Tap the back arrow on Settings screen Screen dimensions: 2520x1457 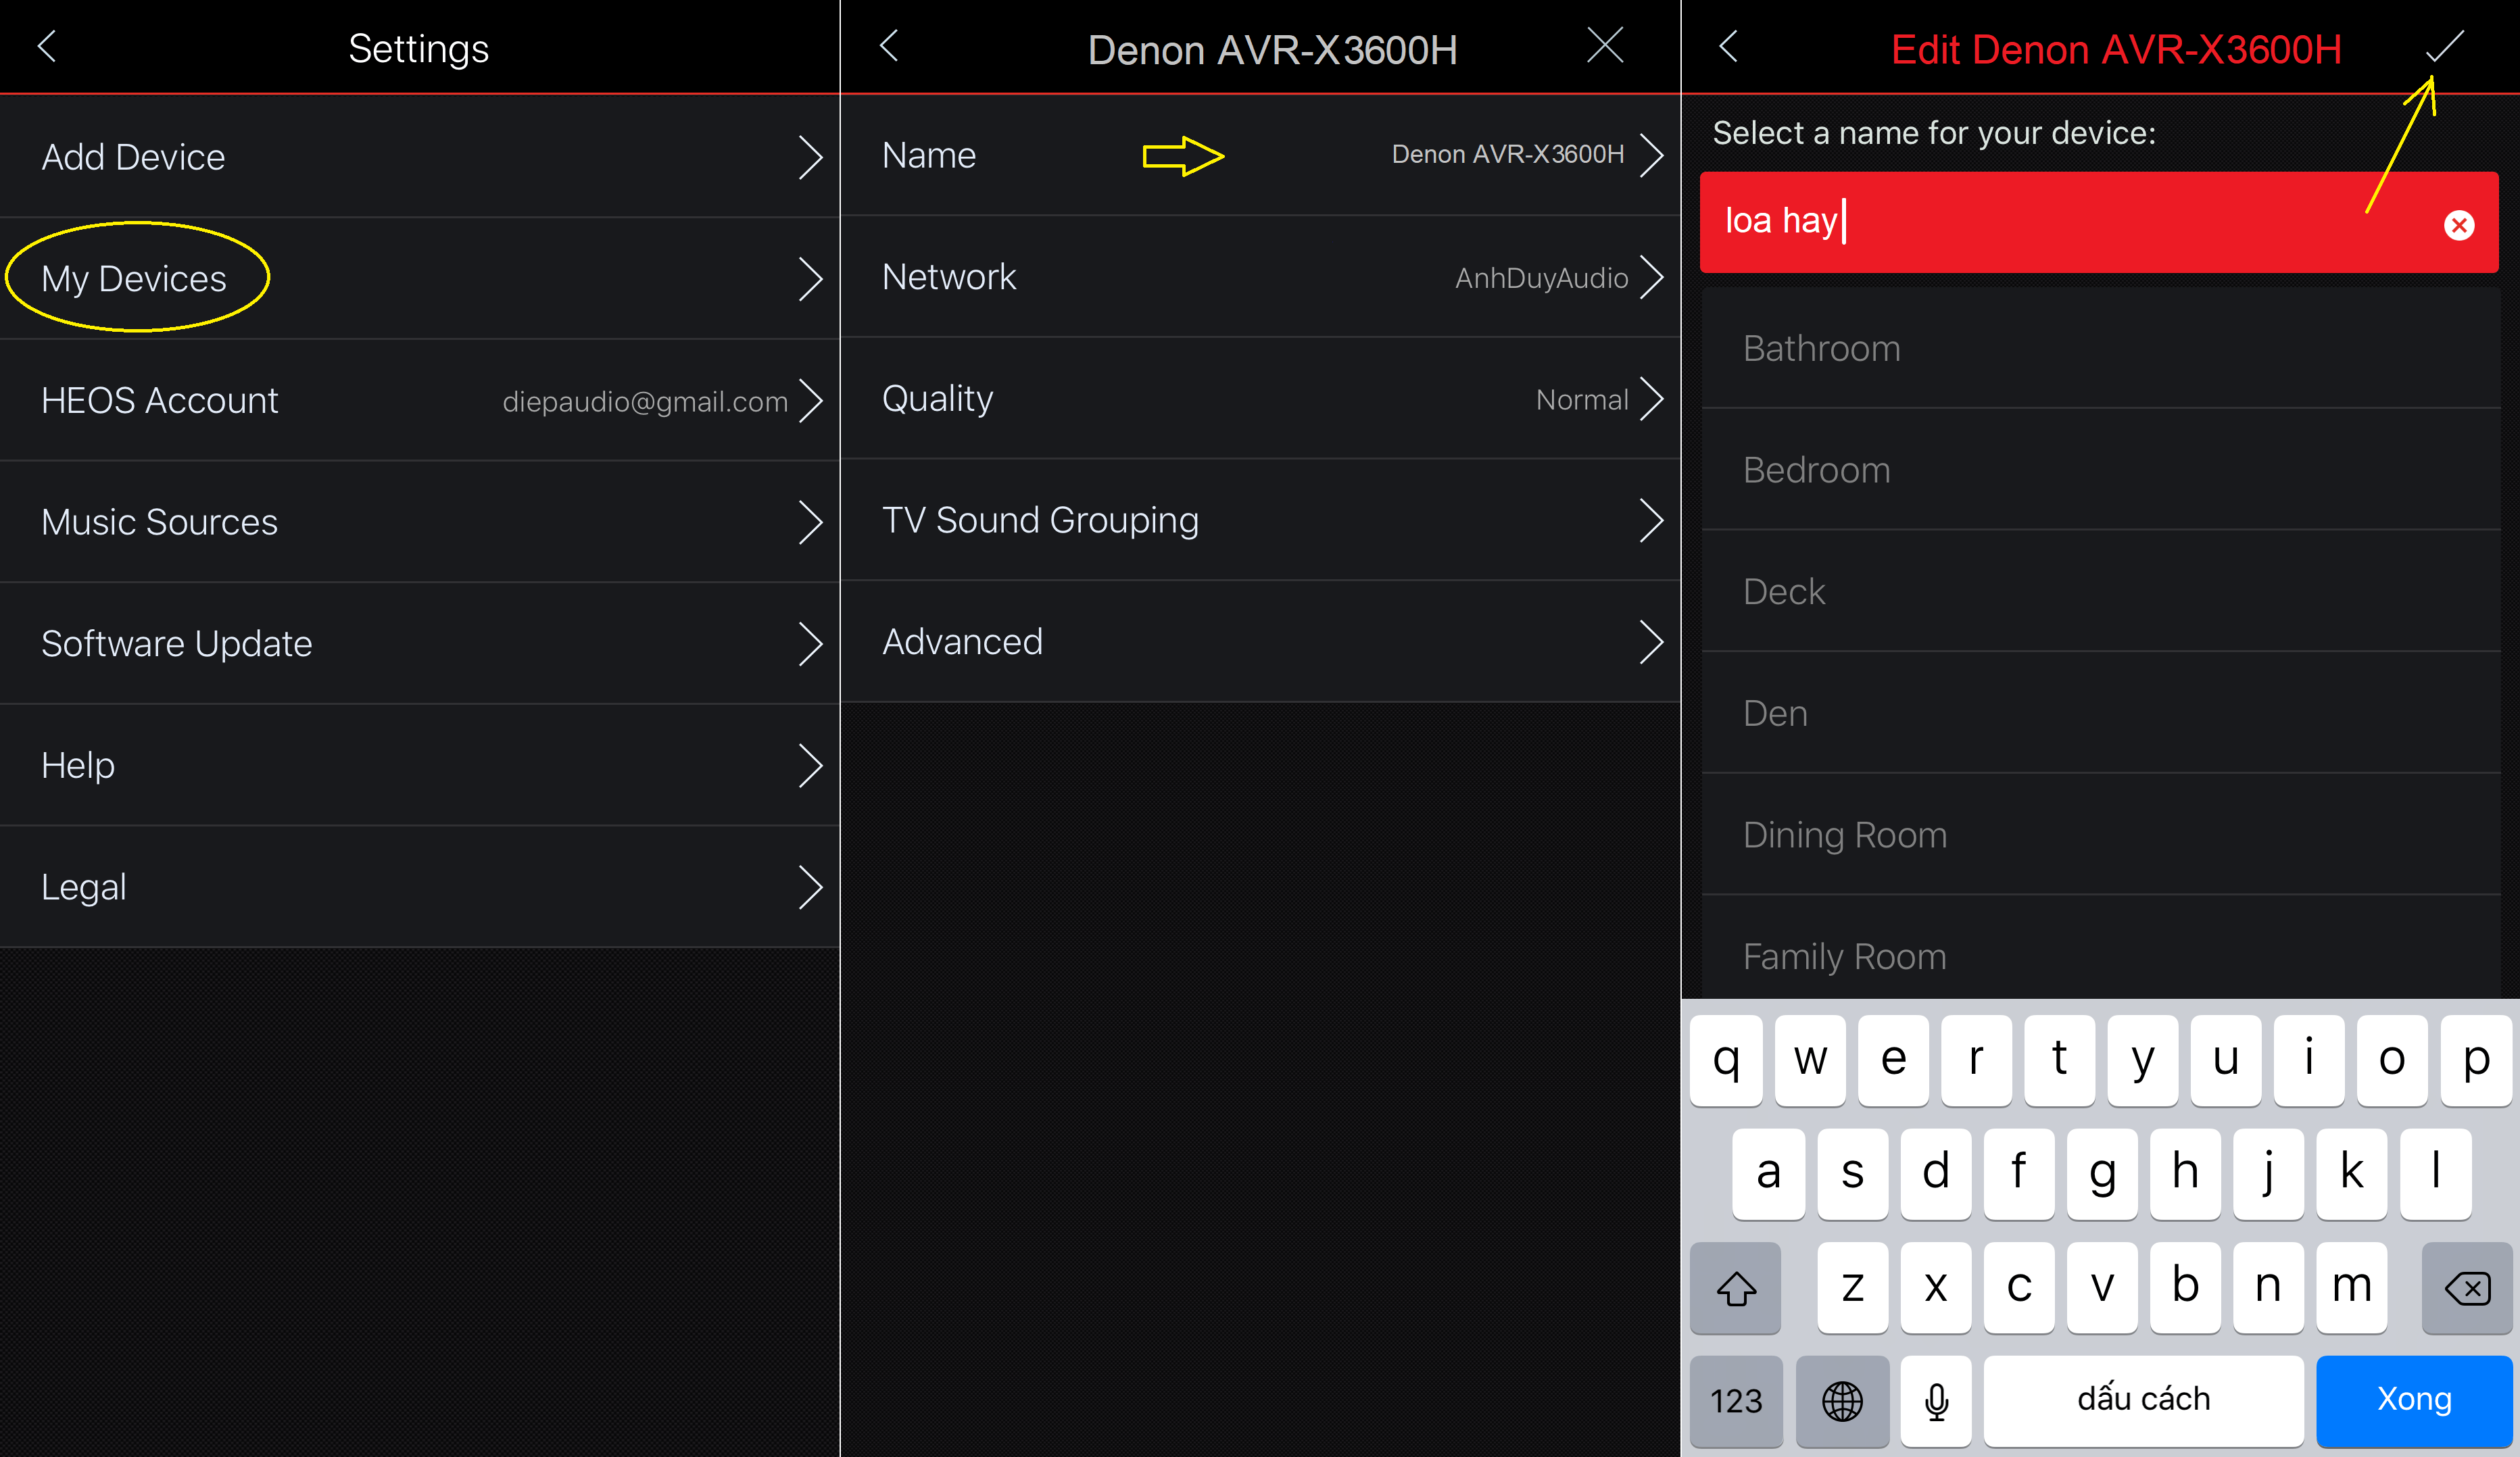click(x=47, y=47)
